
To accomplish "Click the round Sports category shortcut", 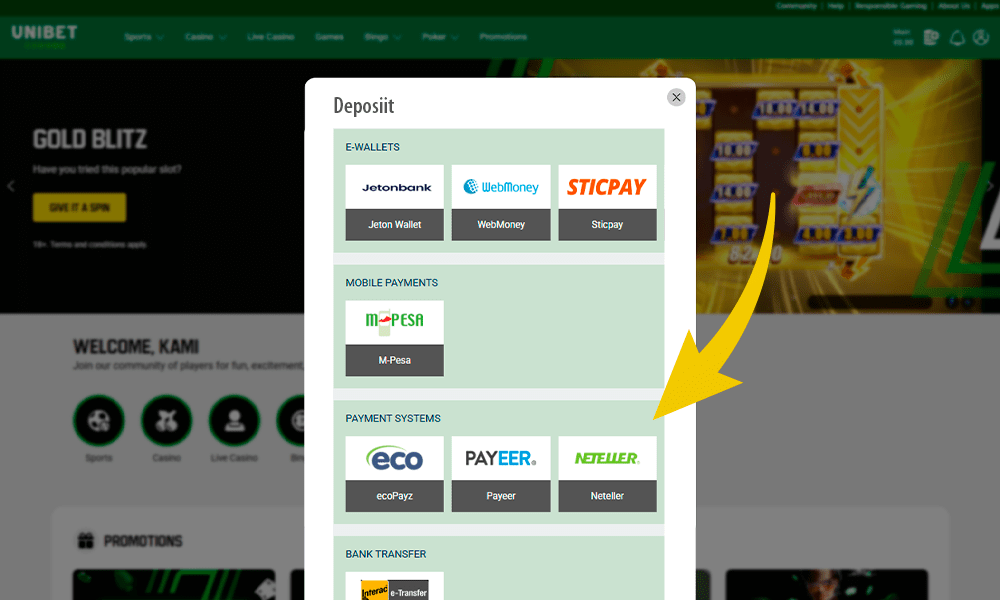I will [x=98, y=421].
